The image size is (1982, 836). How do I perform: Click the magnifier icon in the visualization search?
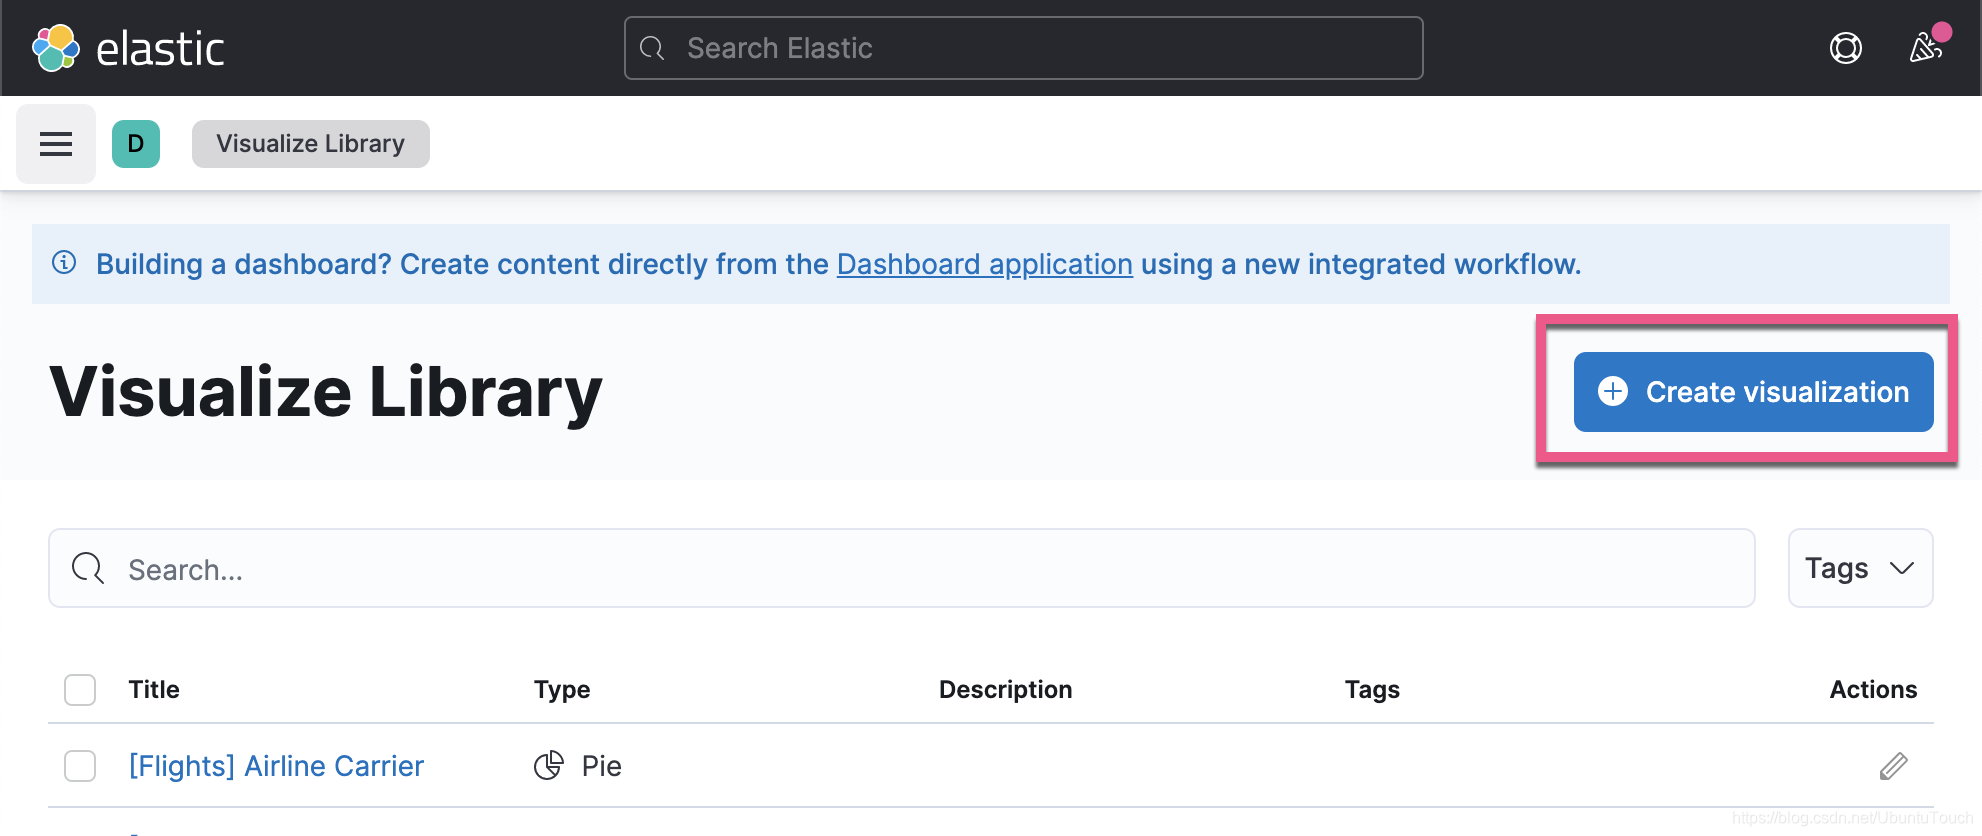(88, 568)
